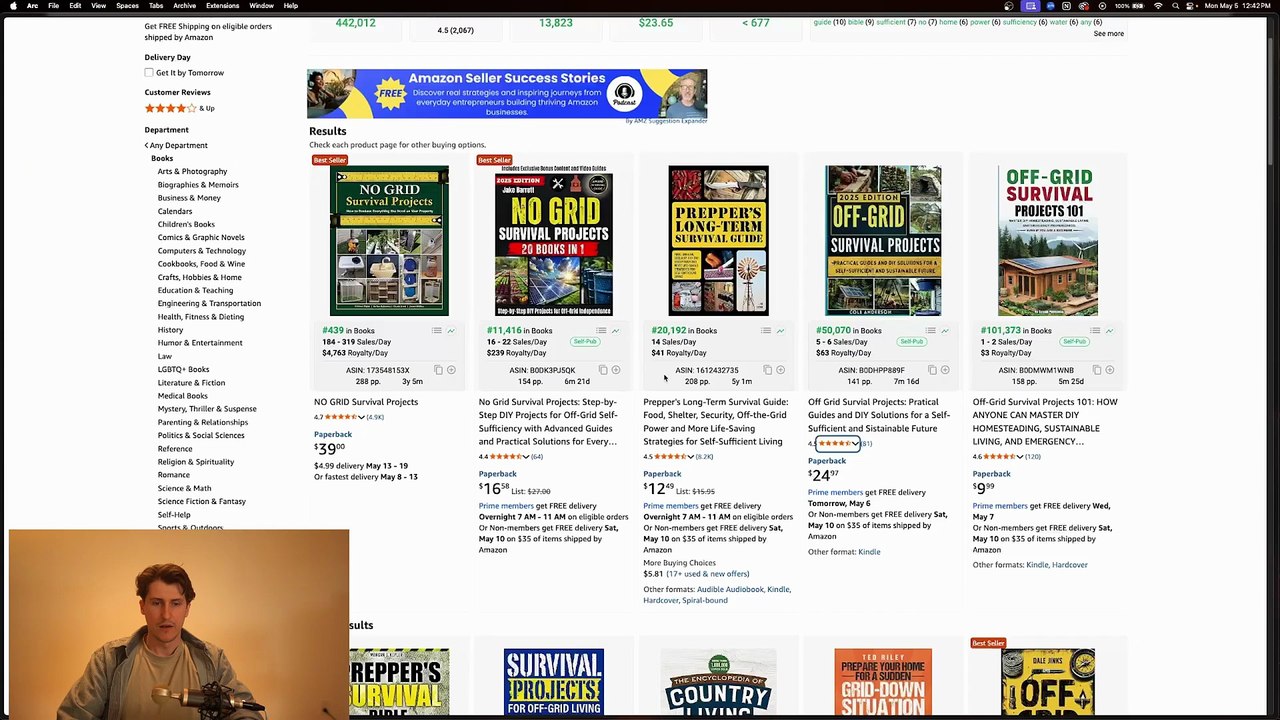Click the plus circle icon beside ASIN B0DMWM1WNB

click(x=1110, y=371)
